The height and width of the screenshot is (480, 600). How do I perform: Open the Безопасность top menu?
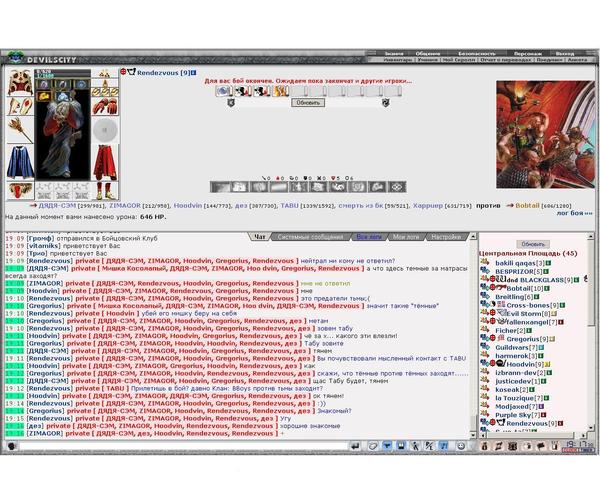477,54
